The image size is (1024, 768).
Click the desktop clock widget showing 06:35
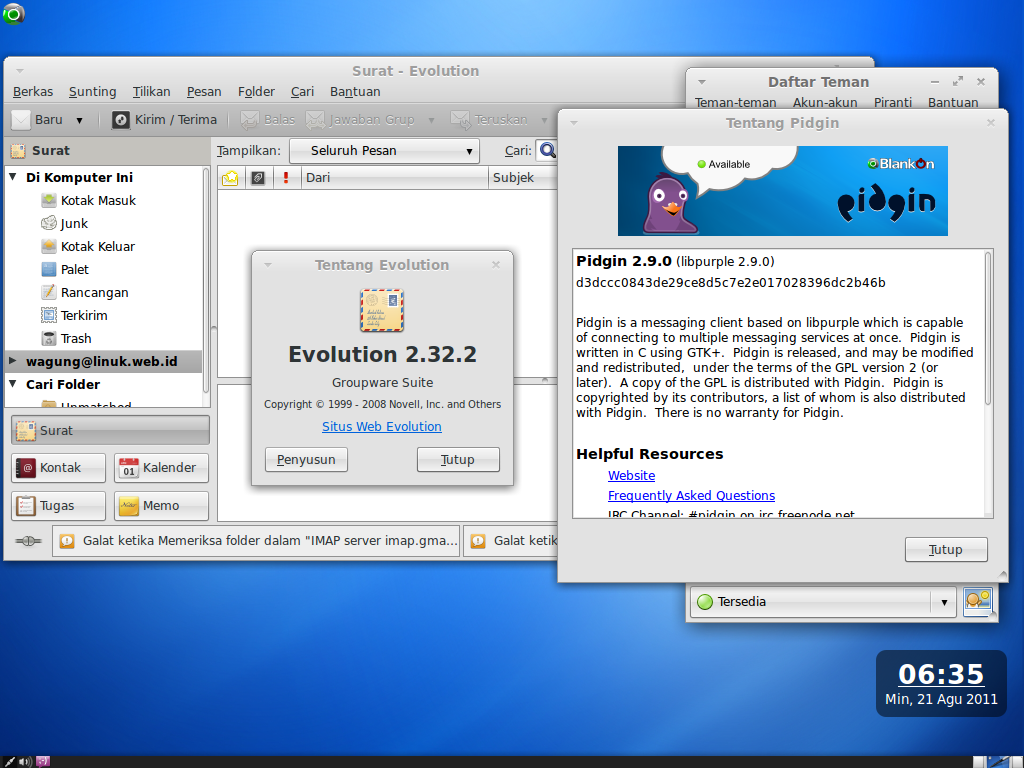click(941, 683)
